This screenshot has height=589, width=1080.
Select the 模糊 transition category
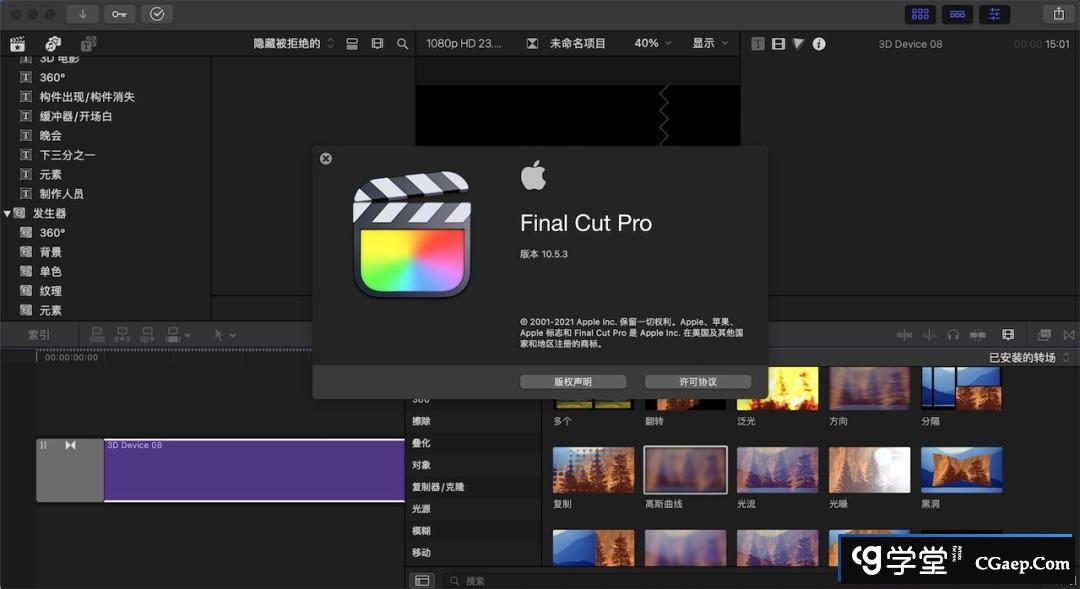(x=421, y=531)
